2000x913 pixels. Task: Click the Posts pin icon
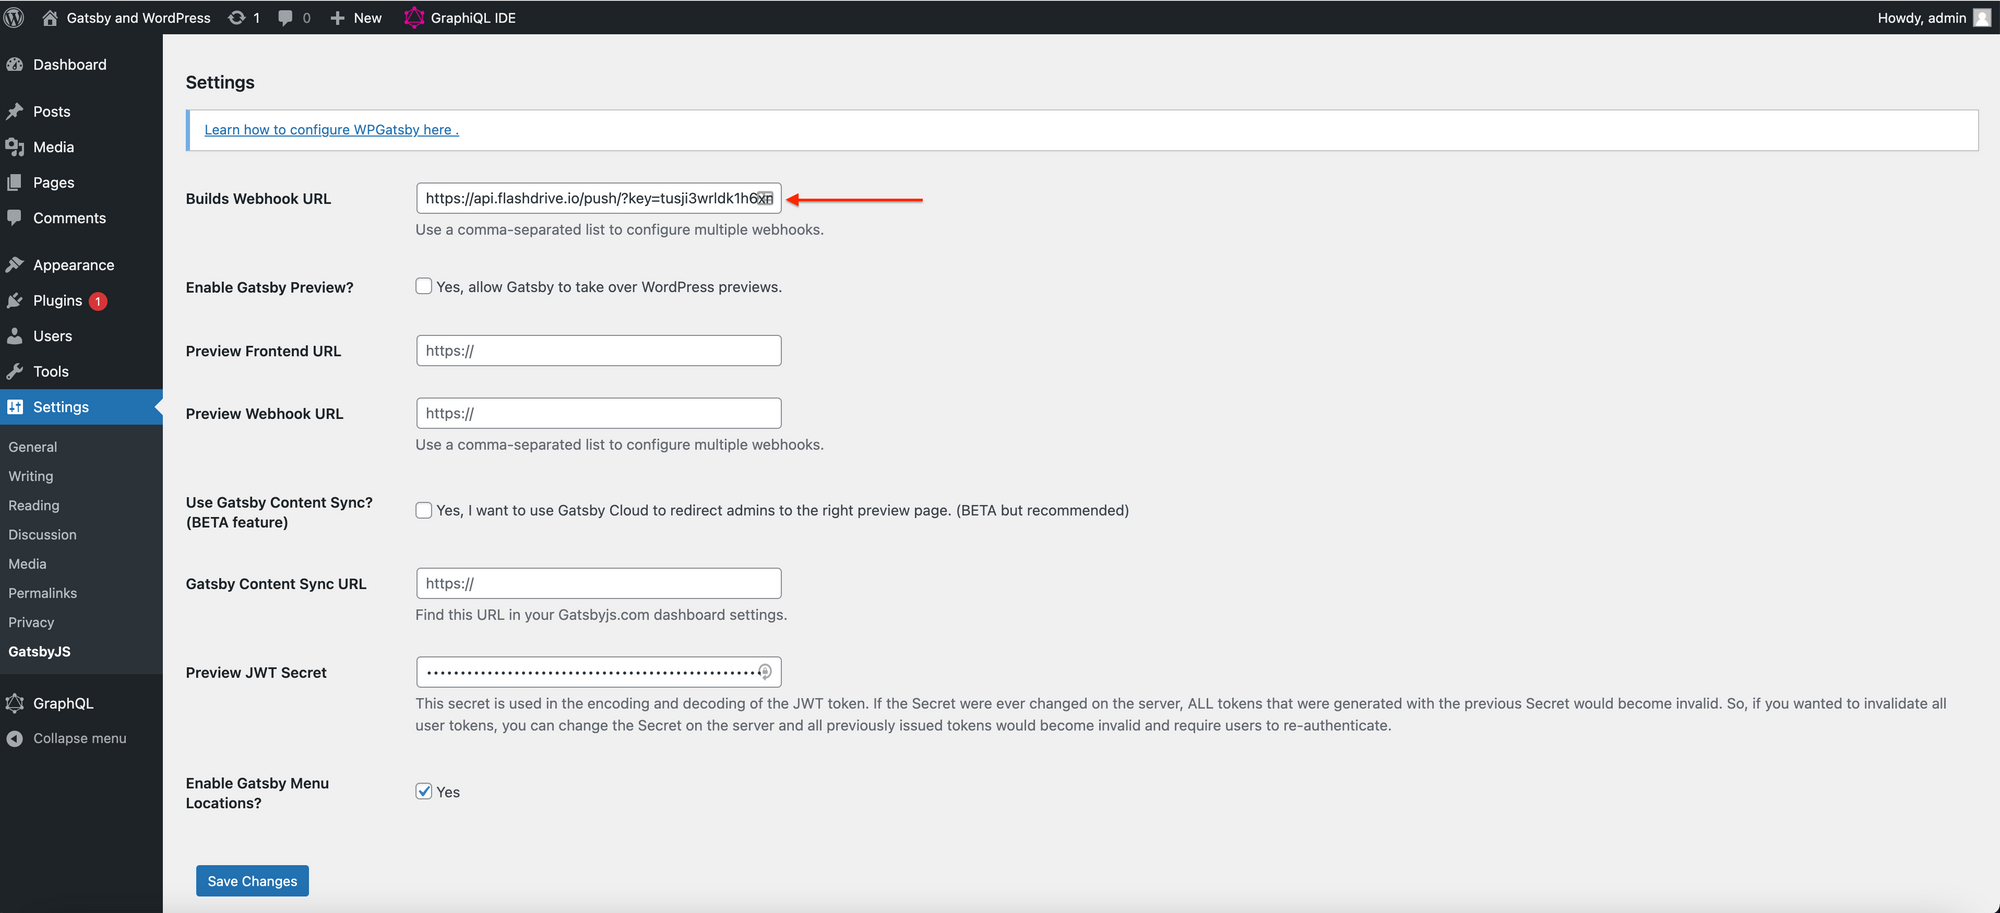[x=15, y=111]
